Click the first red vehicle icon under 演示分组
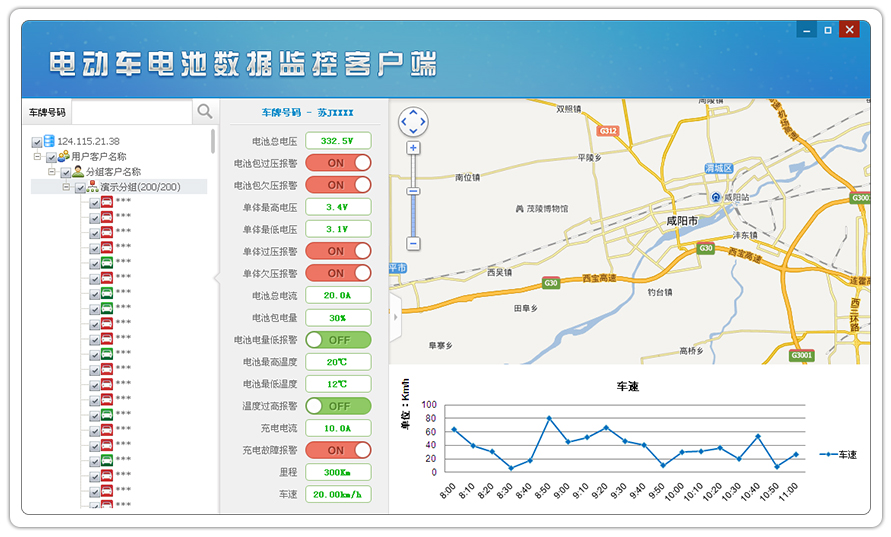The width and height of the screenshot is (891, 537). tap(107, 202)
